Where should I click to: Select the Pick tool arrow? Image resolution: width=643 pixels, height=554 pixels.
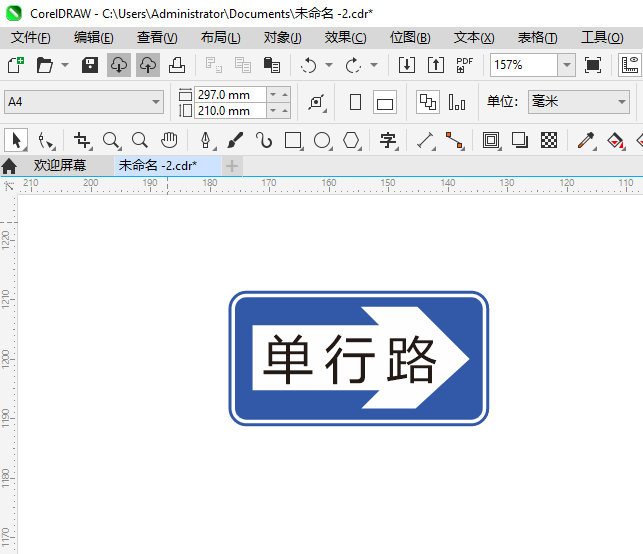click(x=16, y=140)
